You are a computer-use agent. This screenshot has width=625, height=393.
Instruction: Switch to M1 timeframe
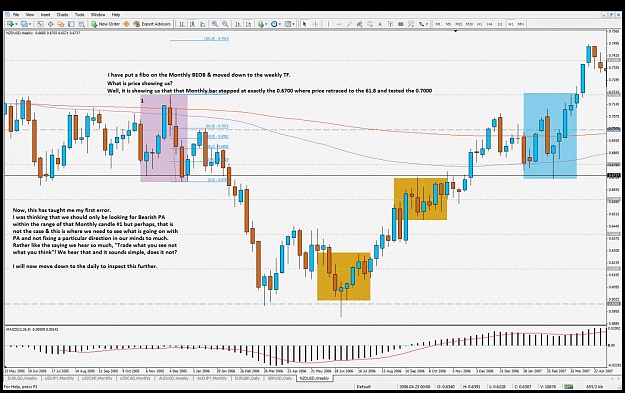[438, 24]
